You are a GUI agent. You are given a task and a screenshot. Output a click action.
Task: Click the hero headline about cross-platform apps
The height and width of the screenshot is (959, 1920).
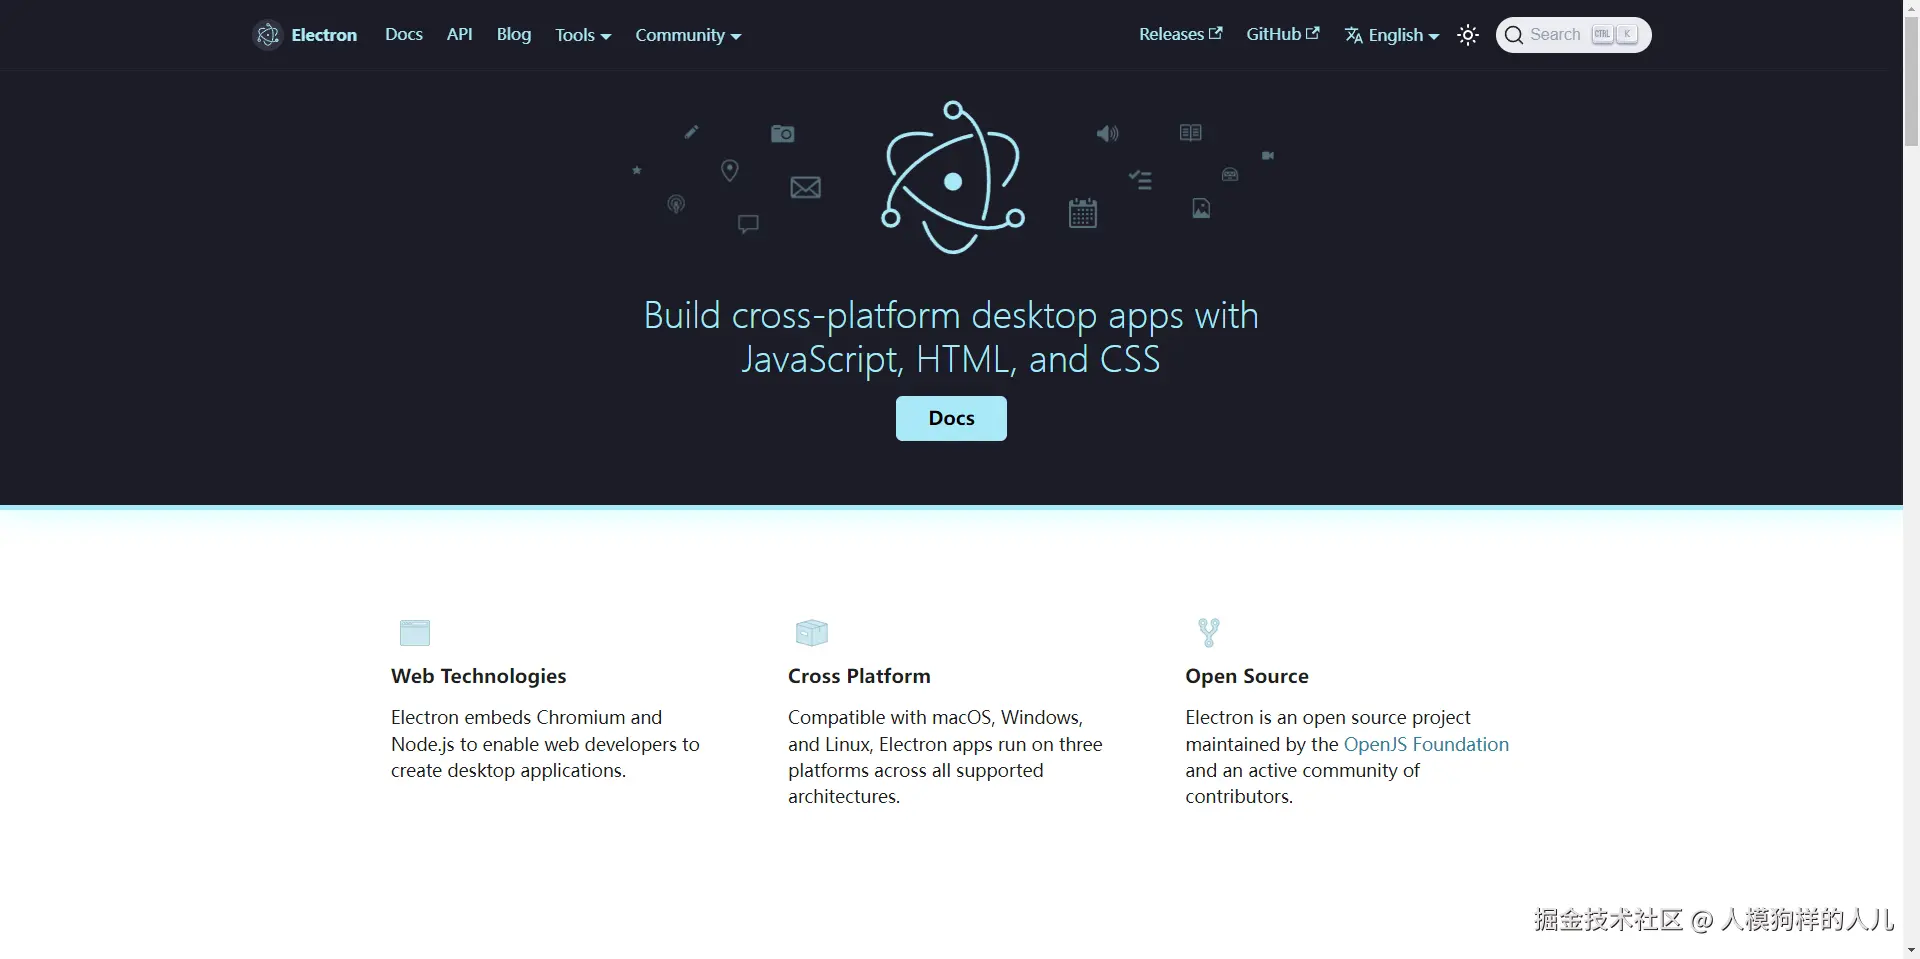pos(951,337)
